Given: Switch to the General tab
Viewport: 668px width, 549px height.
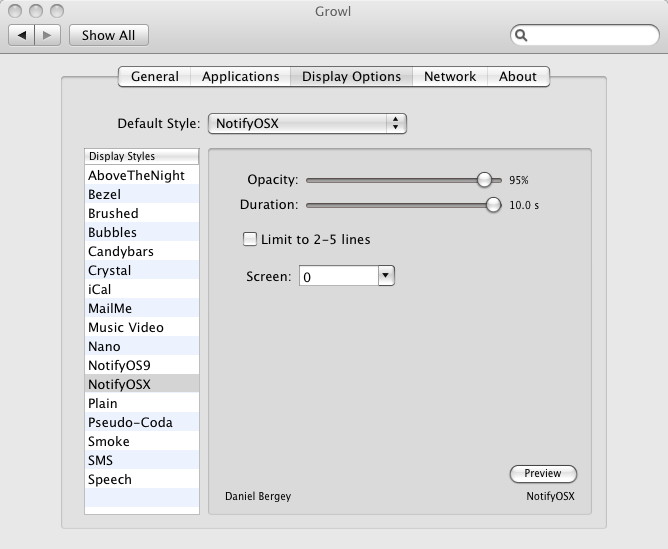Looking at the screenshot, I should (x=155, y=77).
